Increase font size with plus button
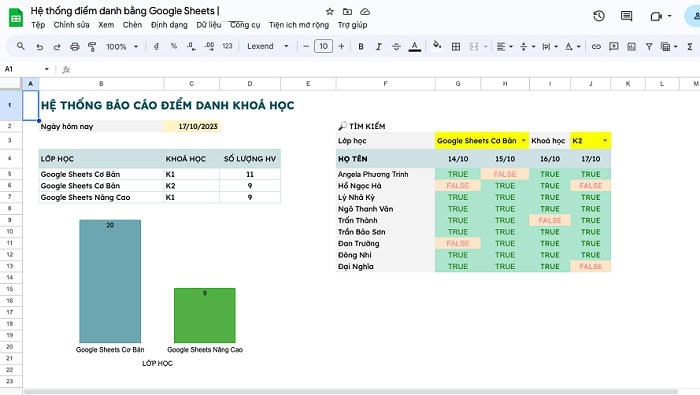The height and width of the screenshot is (395, 700). point(341,46)
